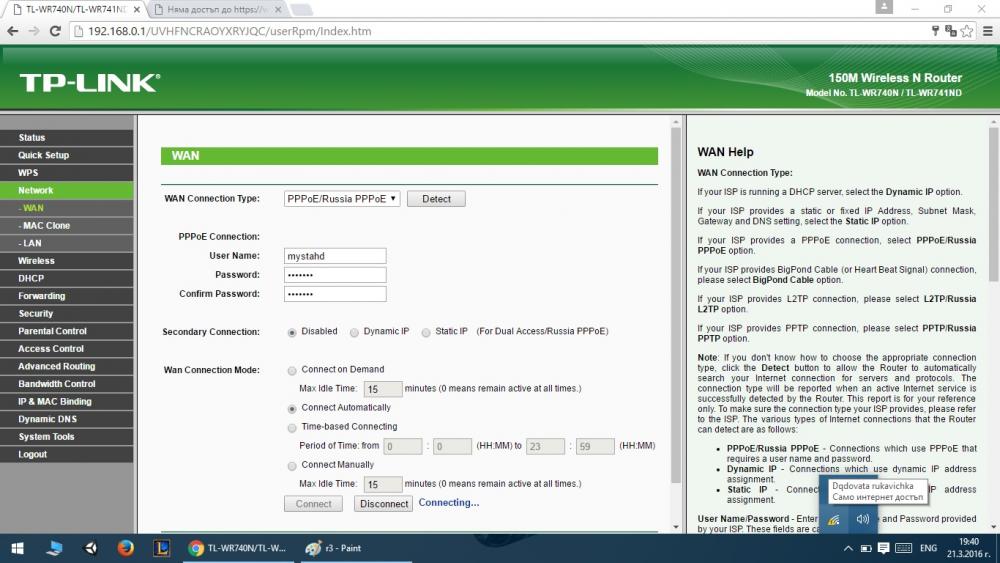Screen dimensions: 1000x563
Task: Click the Confirm Password field
Action: click(335, 294)
